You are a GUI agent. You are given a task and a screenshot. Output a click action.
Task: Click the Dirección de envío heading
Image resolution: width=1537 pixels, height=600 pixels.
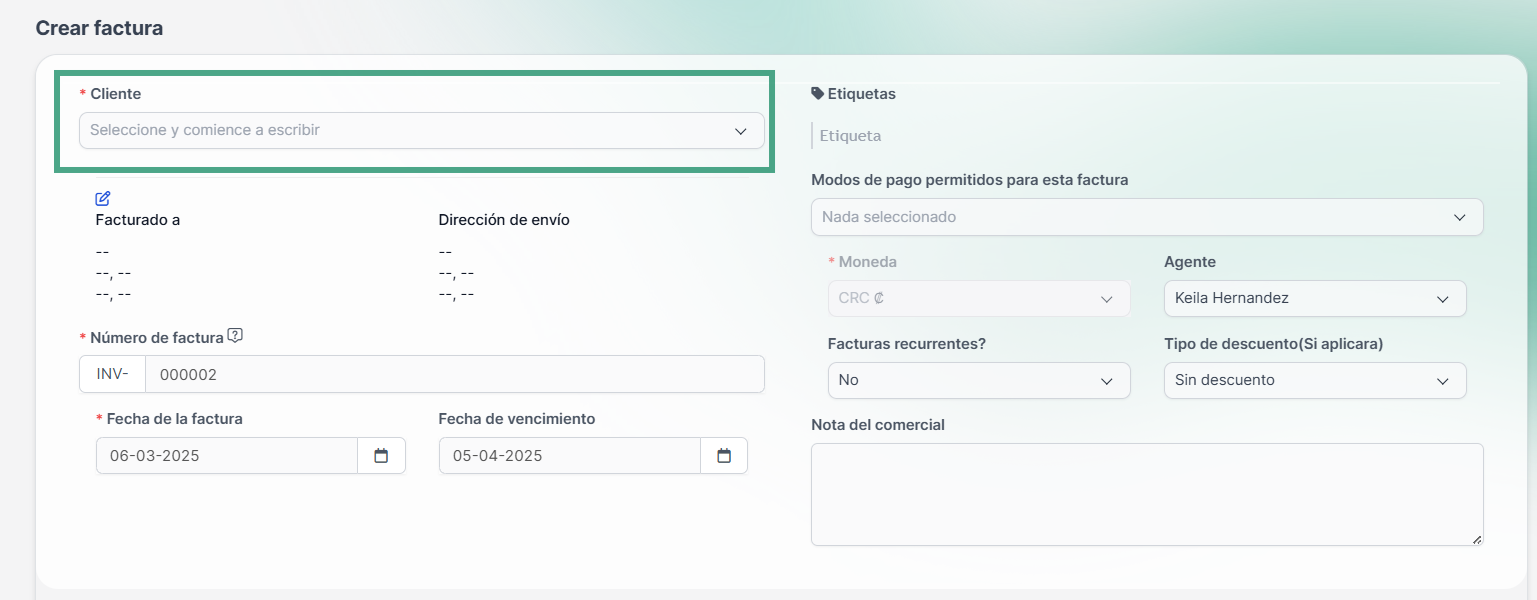pos(504,220)
